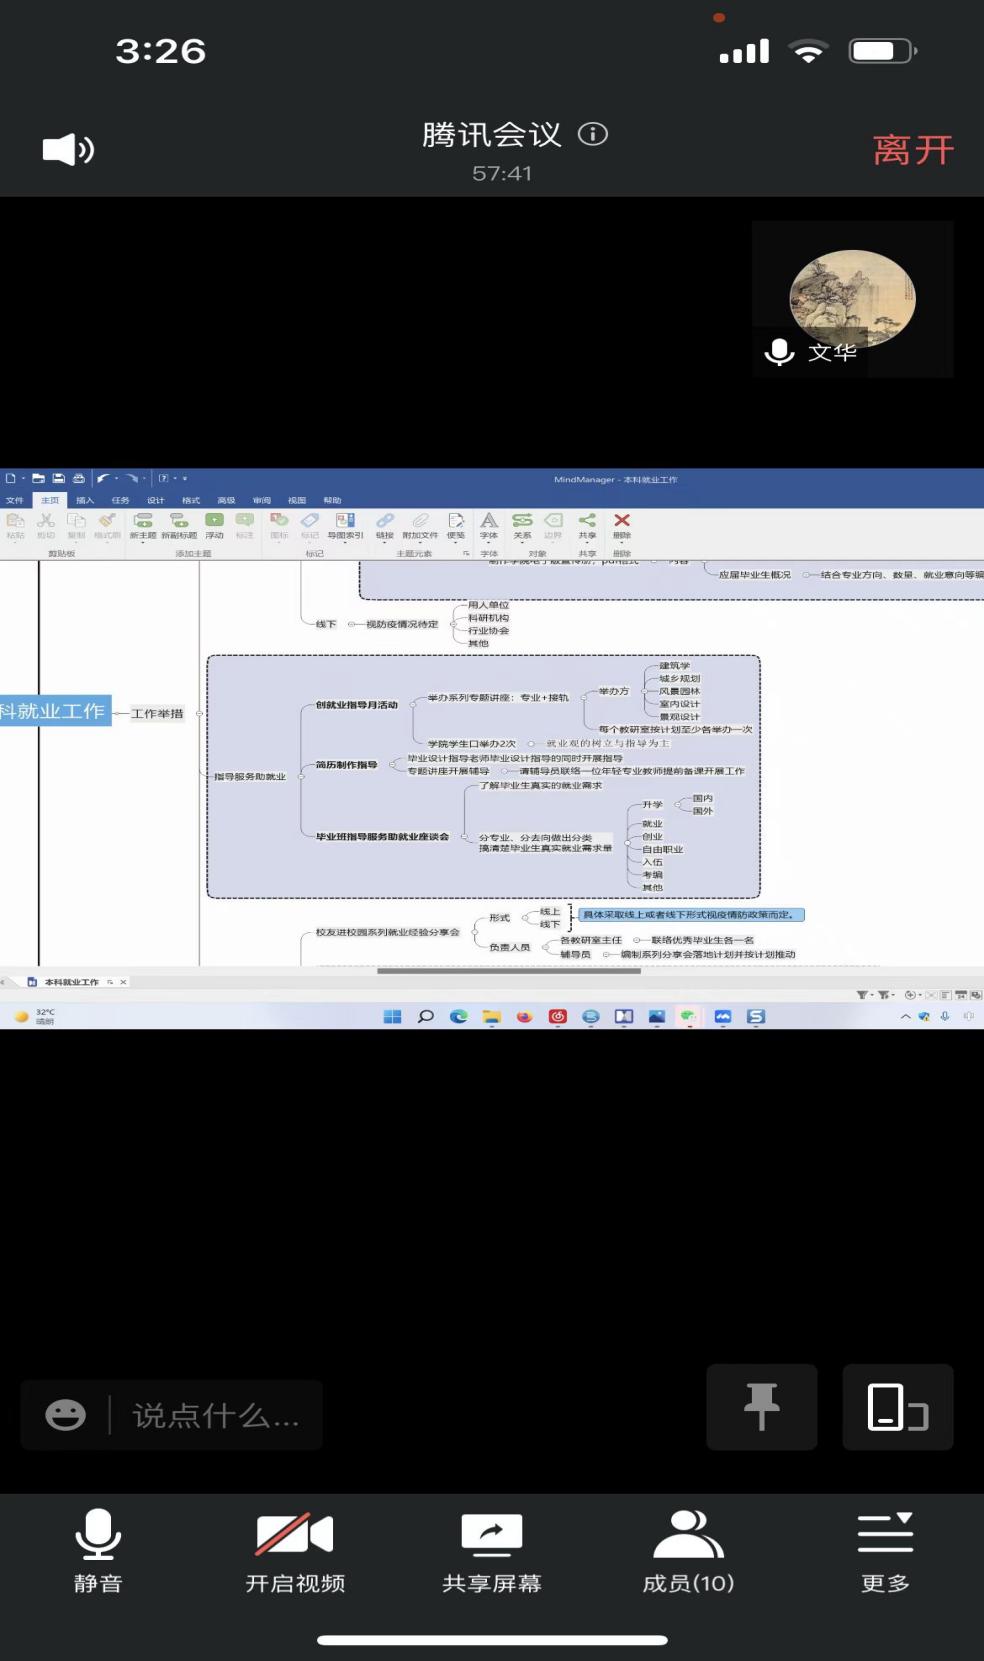Tap the rotate screen orientation icon
This screenshot has height=1661, width=984.
[x=897, y=1406]
